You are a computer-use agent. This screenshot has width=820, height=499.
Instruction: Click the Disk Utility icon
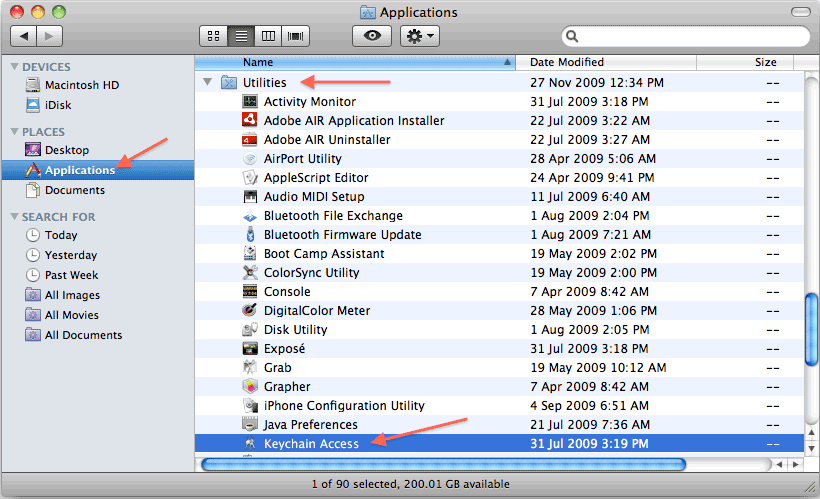250,330
